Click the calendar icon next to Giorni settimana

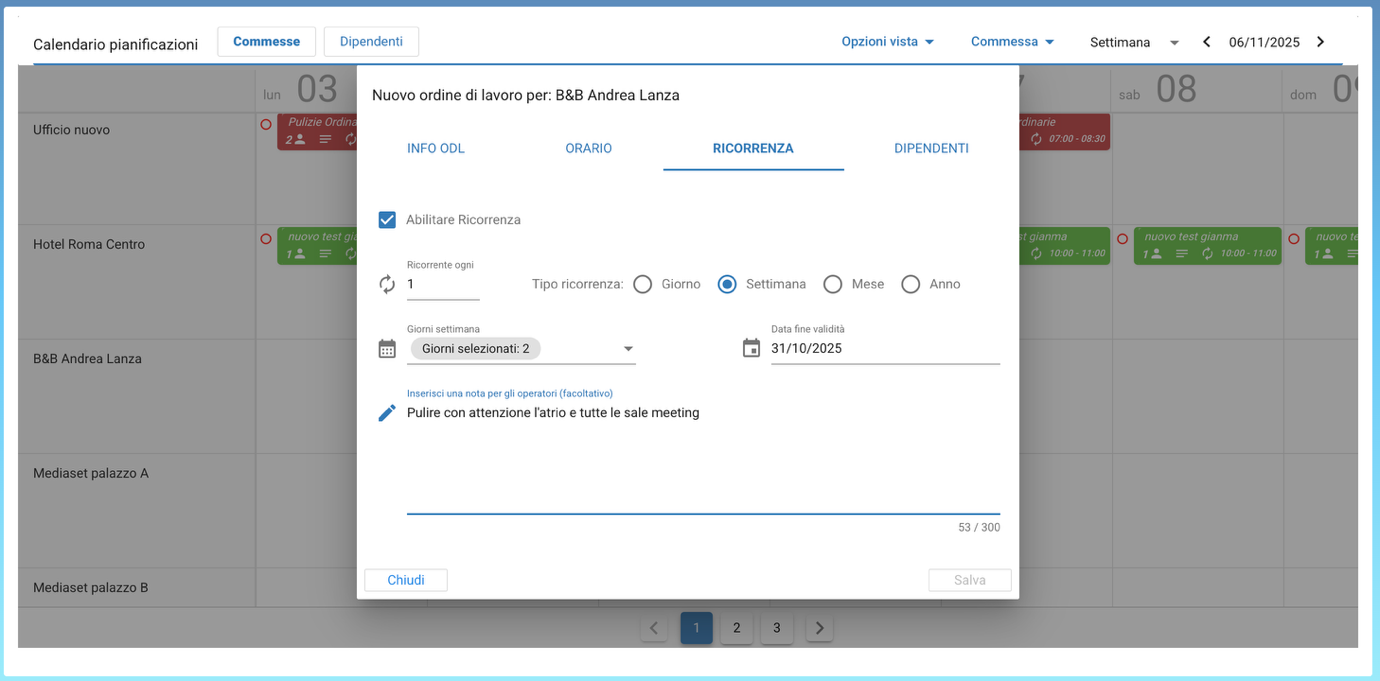[x=387, y=349]
